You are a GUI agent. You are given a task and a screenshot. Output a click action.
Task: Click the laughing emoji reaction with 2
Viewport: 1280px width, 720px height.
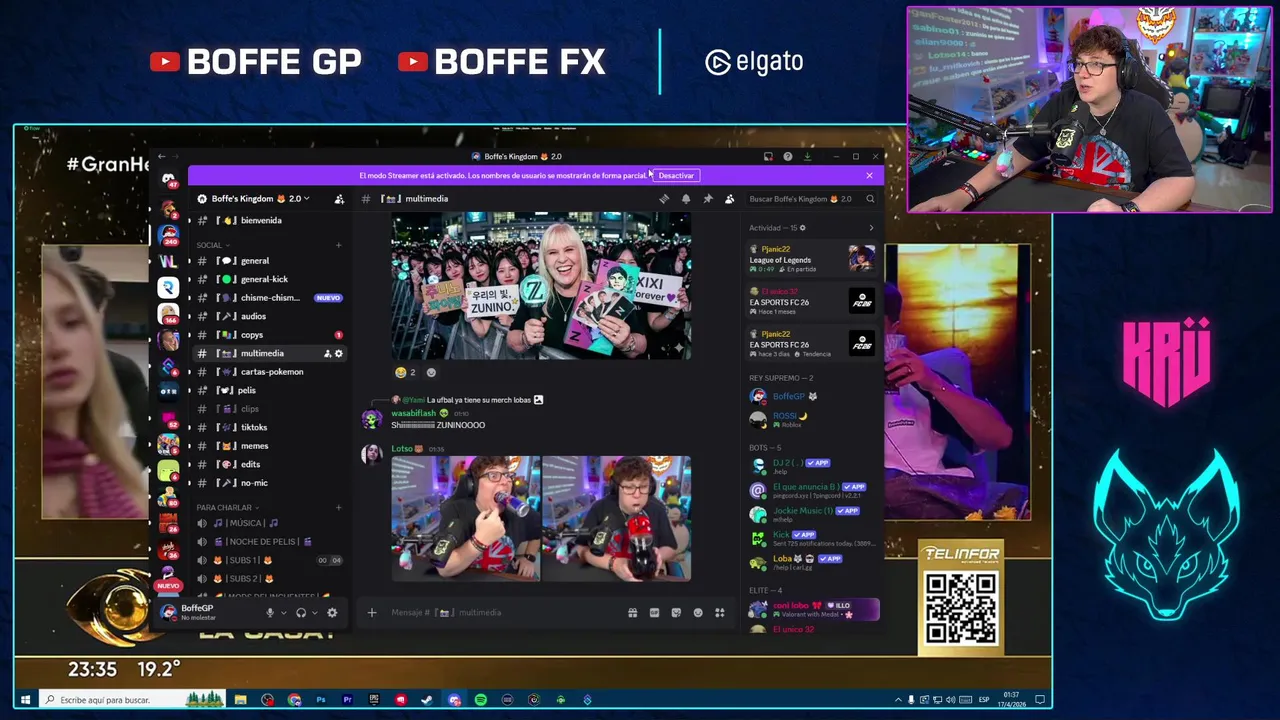[x=405, y=373]
